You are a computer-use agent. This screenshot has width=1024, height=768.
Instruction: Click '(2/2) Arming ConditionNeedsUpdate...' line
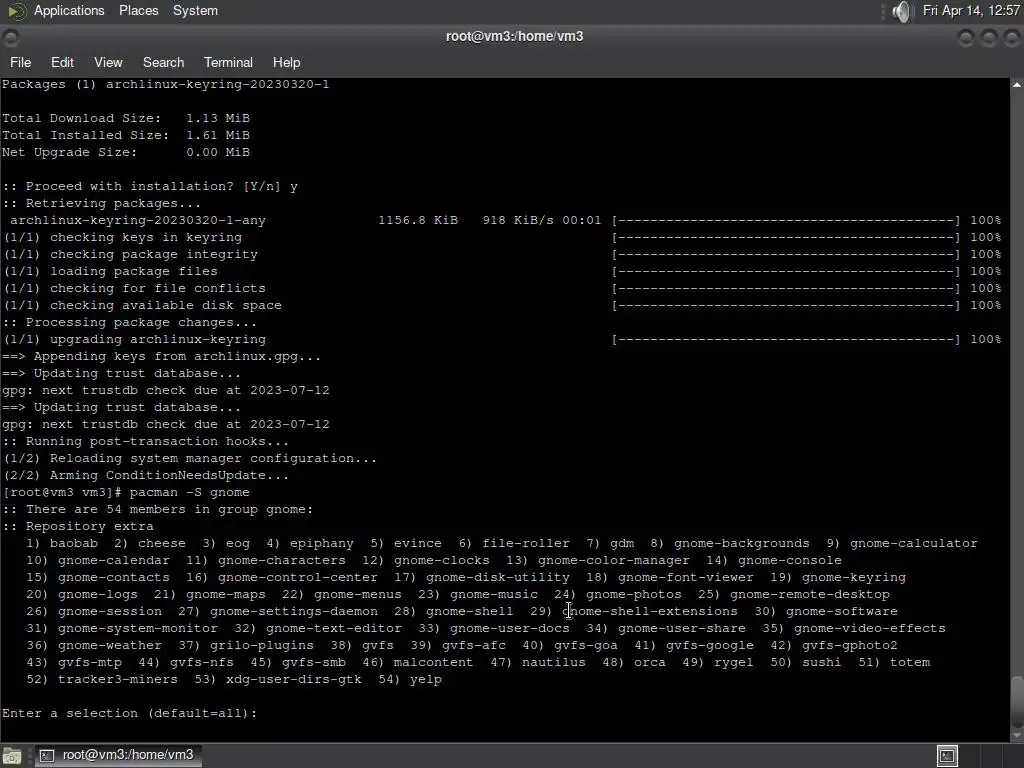click(x=146, y=475)
